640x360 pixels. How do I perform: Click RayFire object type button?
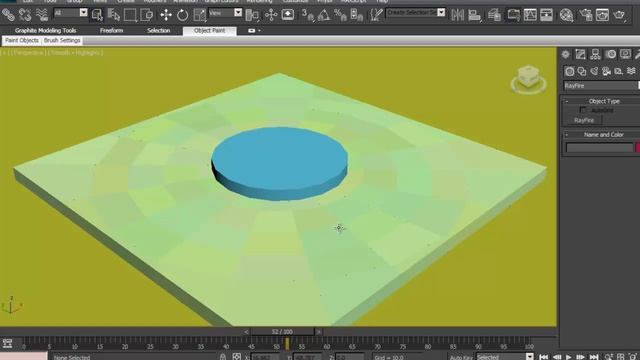(x=584, y=120)
